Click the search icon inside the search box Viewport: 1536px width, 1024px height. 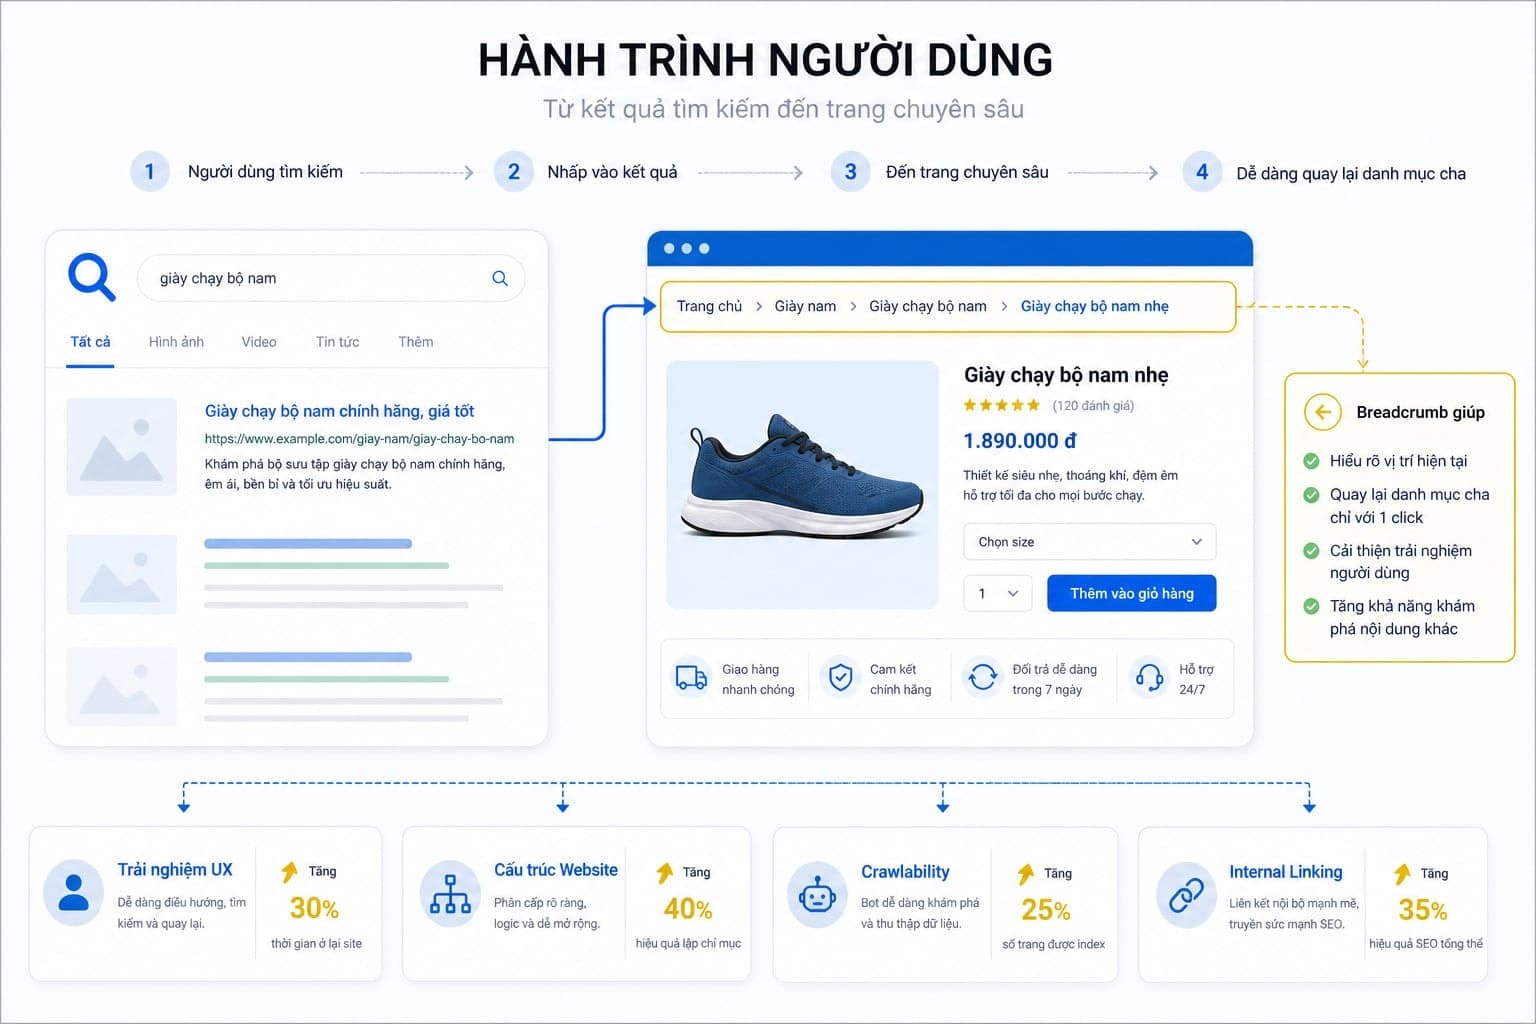(500, 278)
